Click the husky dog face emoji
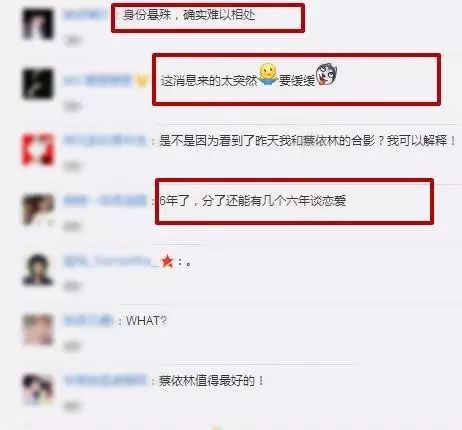The width and height of the screenshot is (462, 430). coord(326,74)
